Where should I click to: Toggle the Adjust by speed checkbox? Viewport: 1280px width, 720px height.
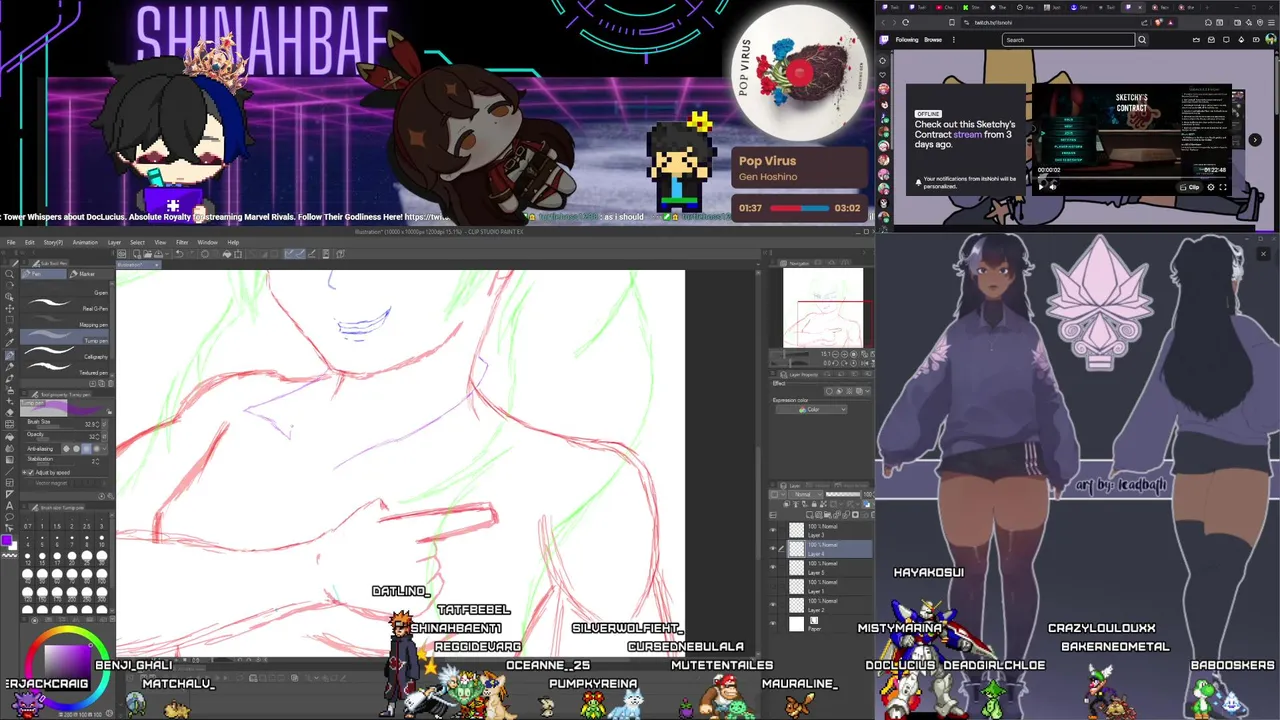pos(30,473)
